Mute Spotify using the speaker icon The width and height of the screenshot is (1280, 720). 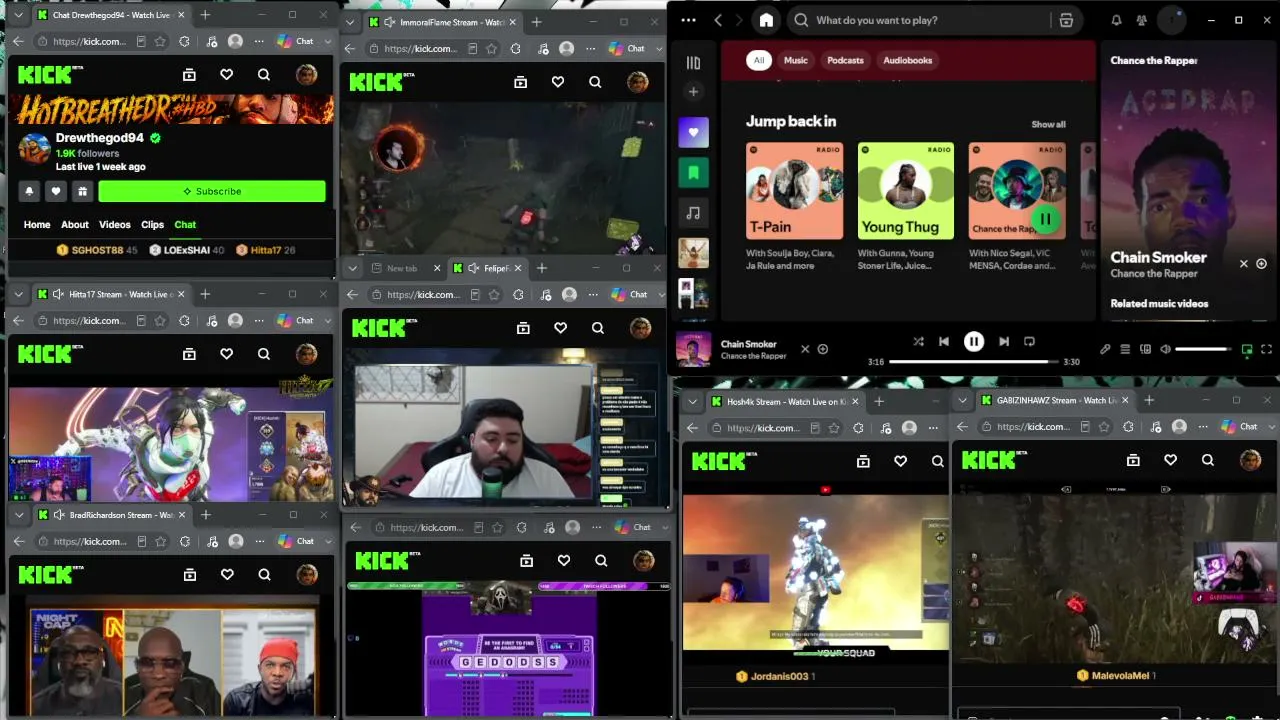pos(1165,349)
